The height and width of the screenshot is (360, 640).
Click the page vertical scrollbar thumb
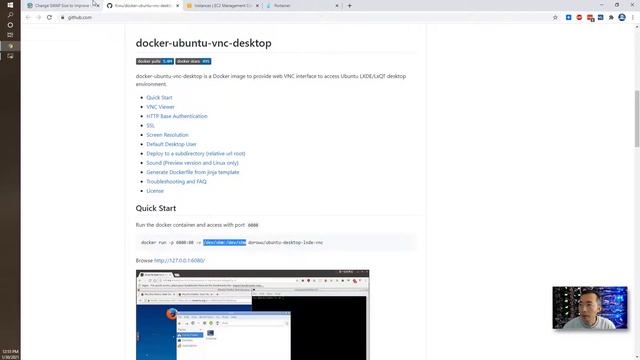pyautogui.click(x=637, y=118)
